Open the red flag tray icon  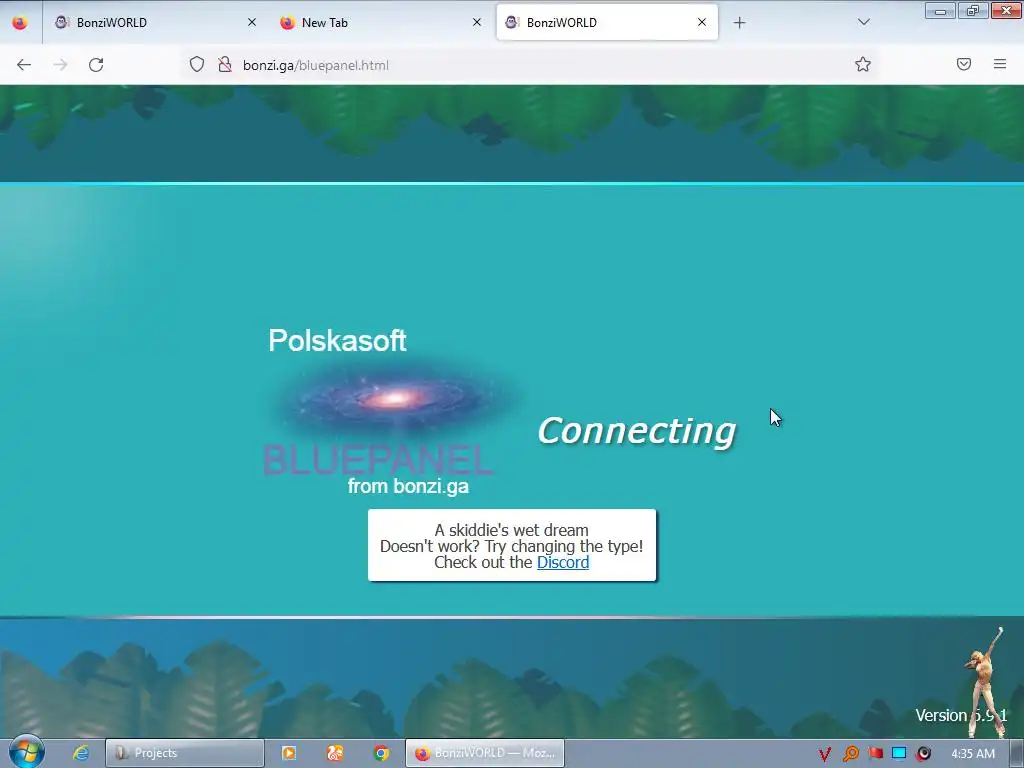tap(875, 754)
